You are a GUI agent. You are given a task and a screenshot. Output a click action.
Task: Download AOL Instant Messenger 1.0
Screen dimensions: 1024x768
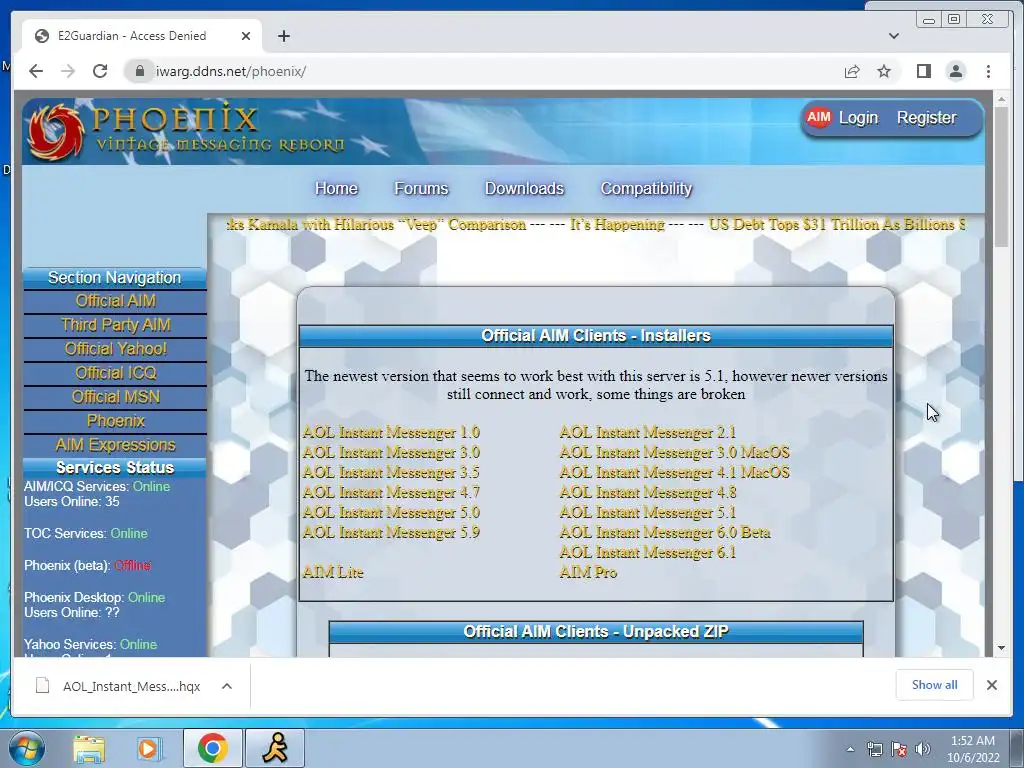[x=391, y=432]
